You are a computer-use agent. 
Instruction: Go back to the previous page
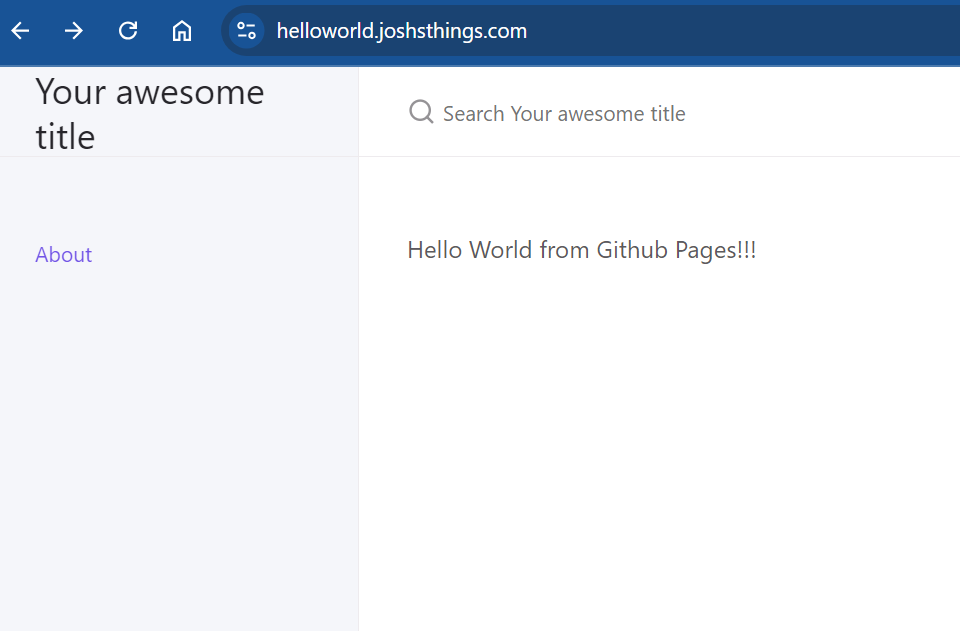(x=21, y=31)
